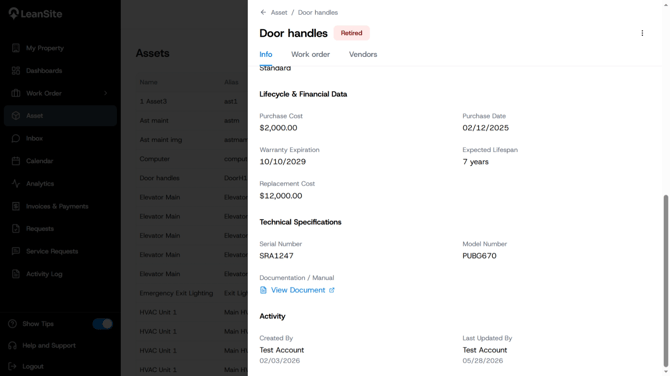670x376 pixels.
Task: Open My Property menu item
Action: (60, 48)
